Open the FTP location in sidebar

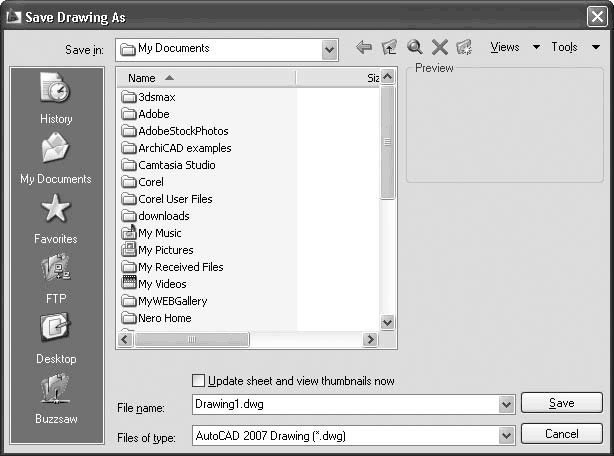(x=56, y=278)
